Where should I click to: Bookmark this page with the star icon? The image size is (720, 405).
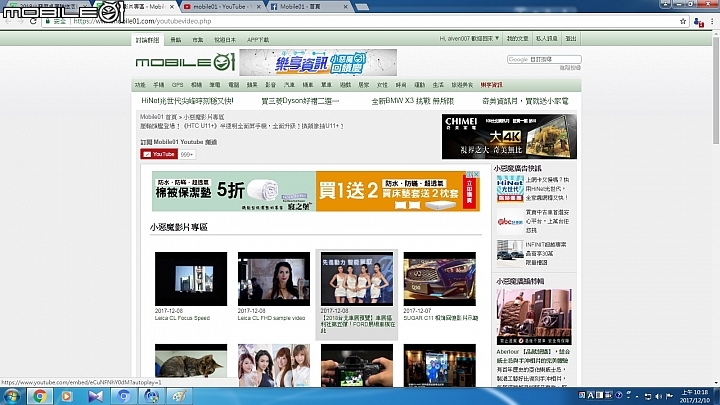click(x=683, y=21)
